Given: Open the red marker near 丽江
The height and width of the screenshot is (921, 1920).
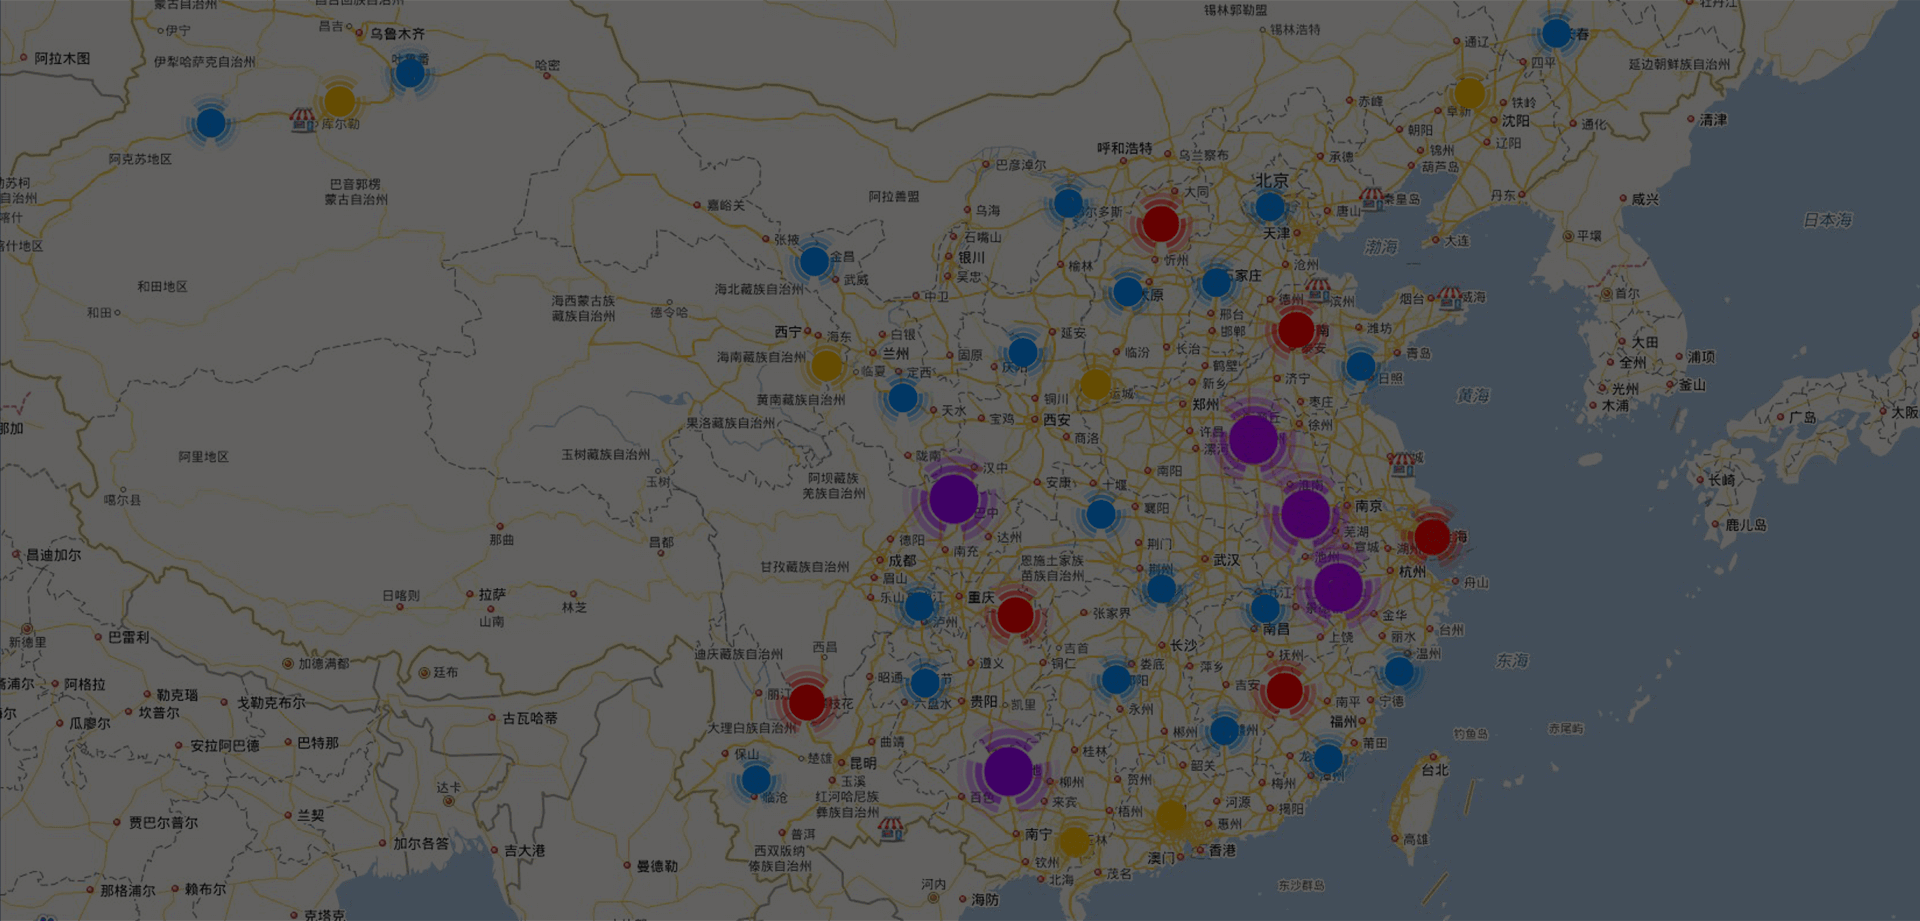Looking at the screenshot, I should (806, 702).
